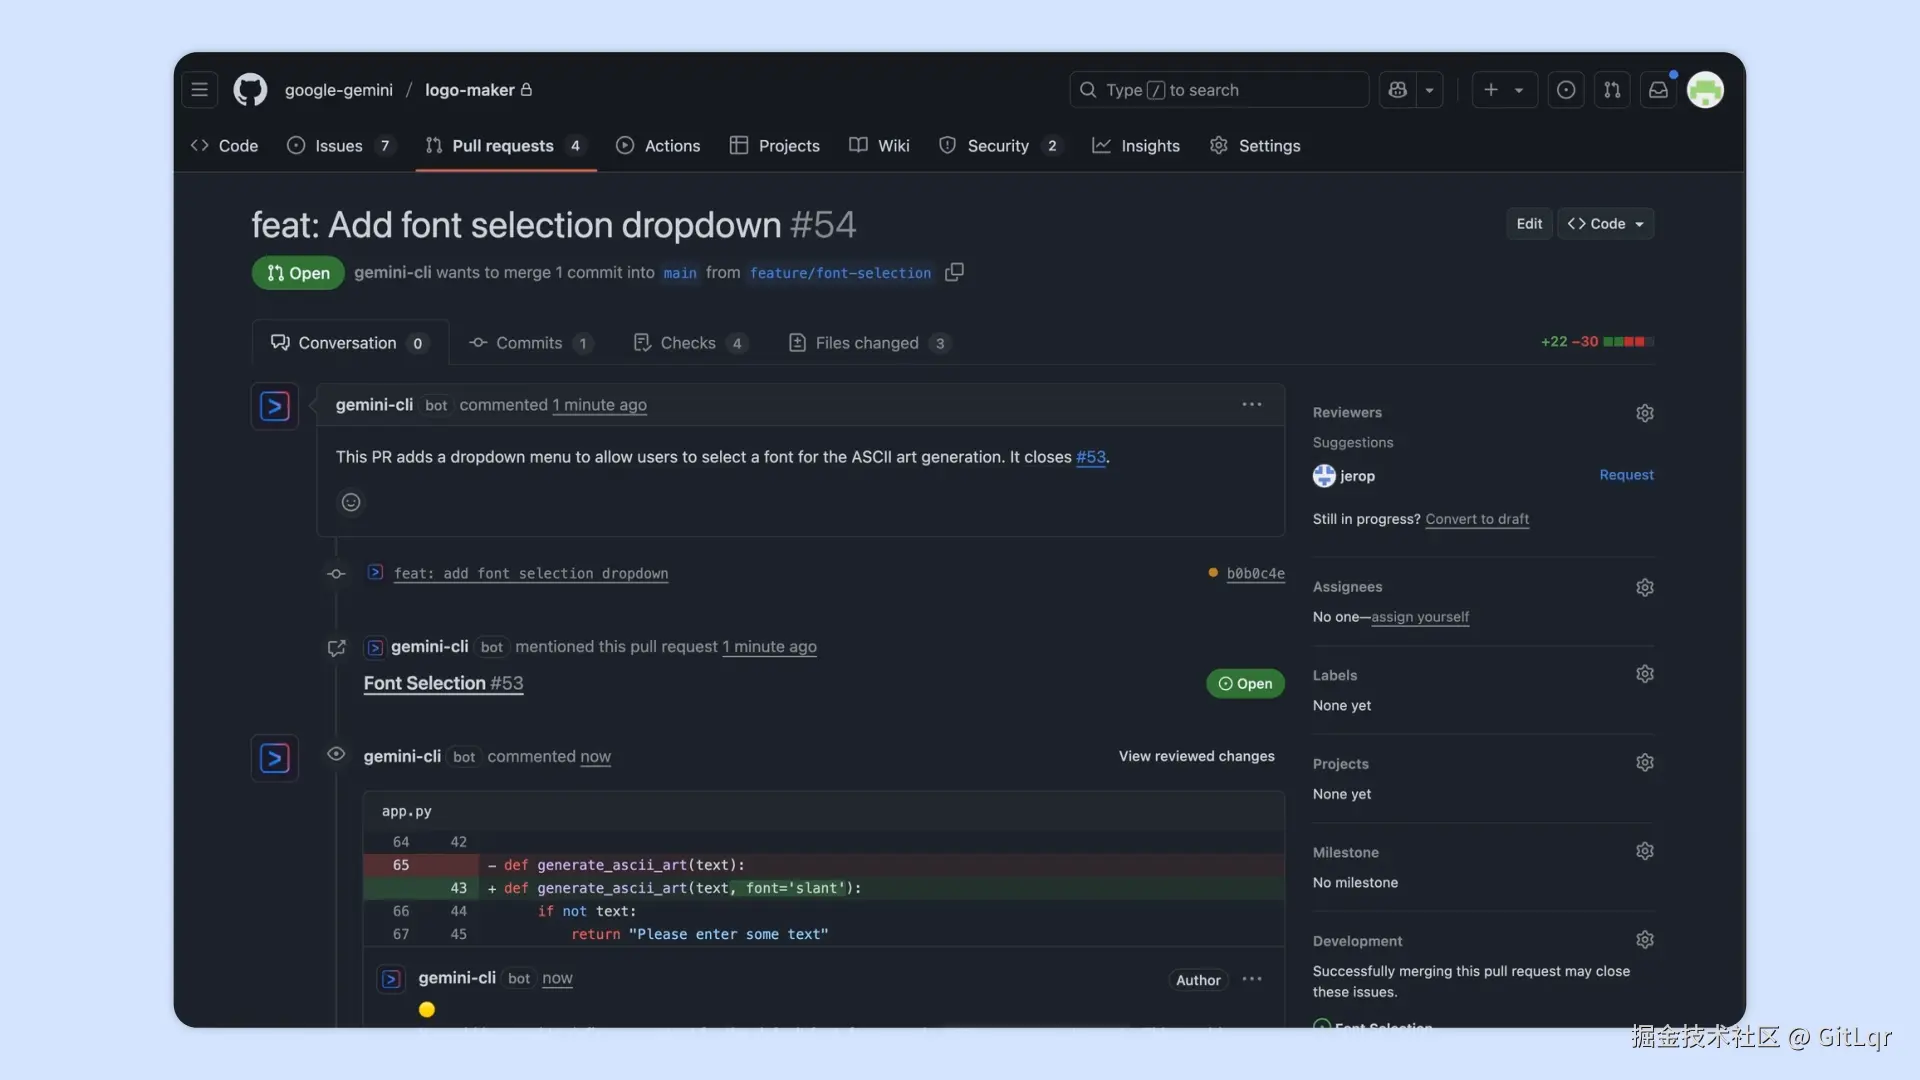Expand the Copilot dropdown arrow
The width and height of the screenshot is (1920, 1080).
pos(1430,90)
